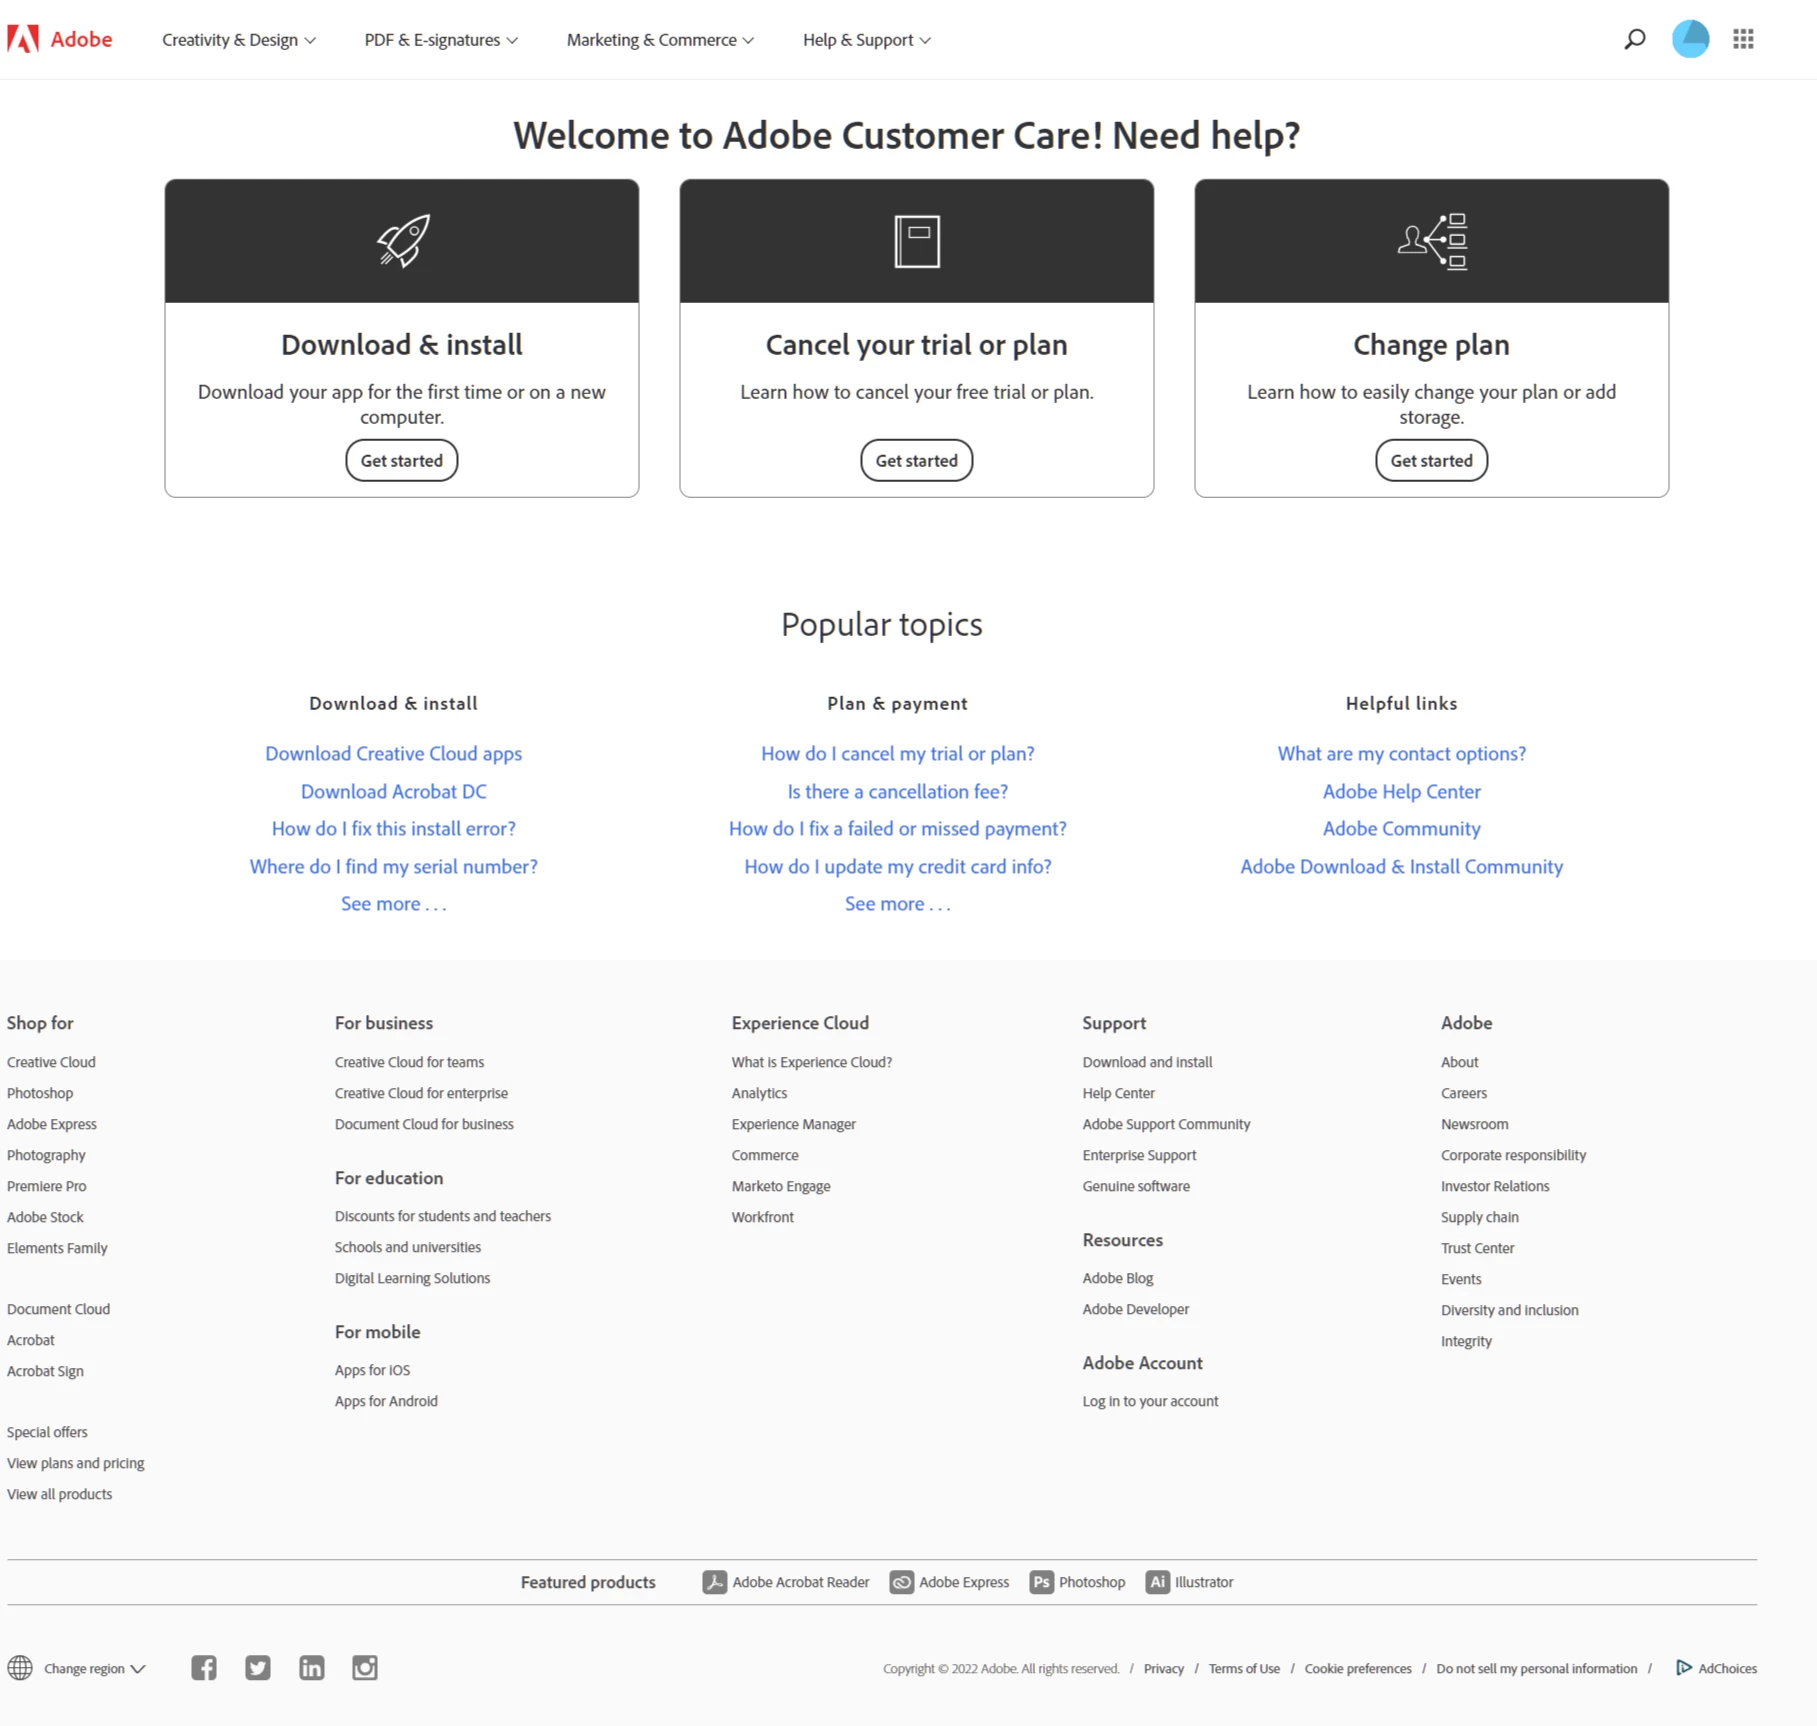Screen dimensions: 1817x1726
Task: Open the blue Adobe Community link
Action: point(1402,829)
